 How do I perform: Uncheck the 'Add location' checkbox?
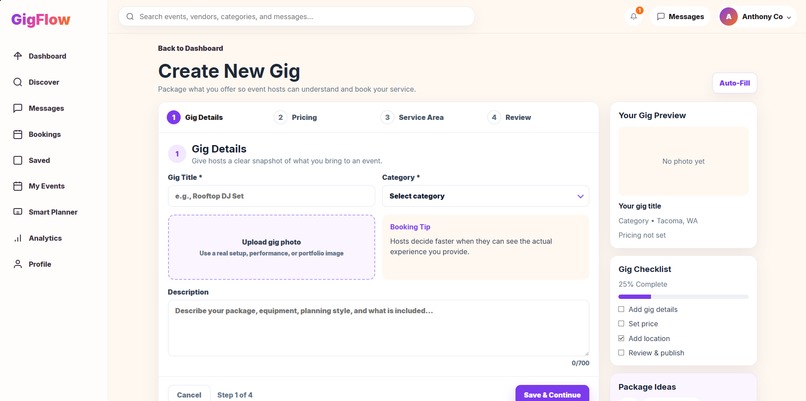pos(621,338)
